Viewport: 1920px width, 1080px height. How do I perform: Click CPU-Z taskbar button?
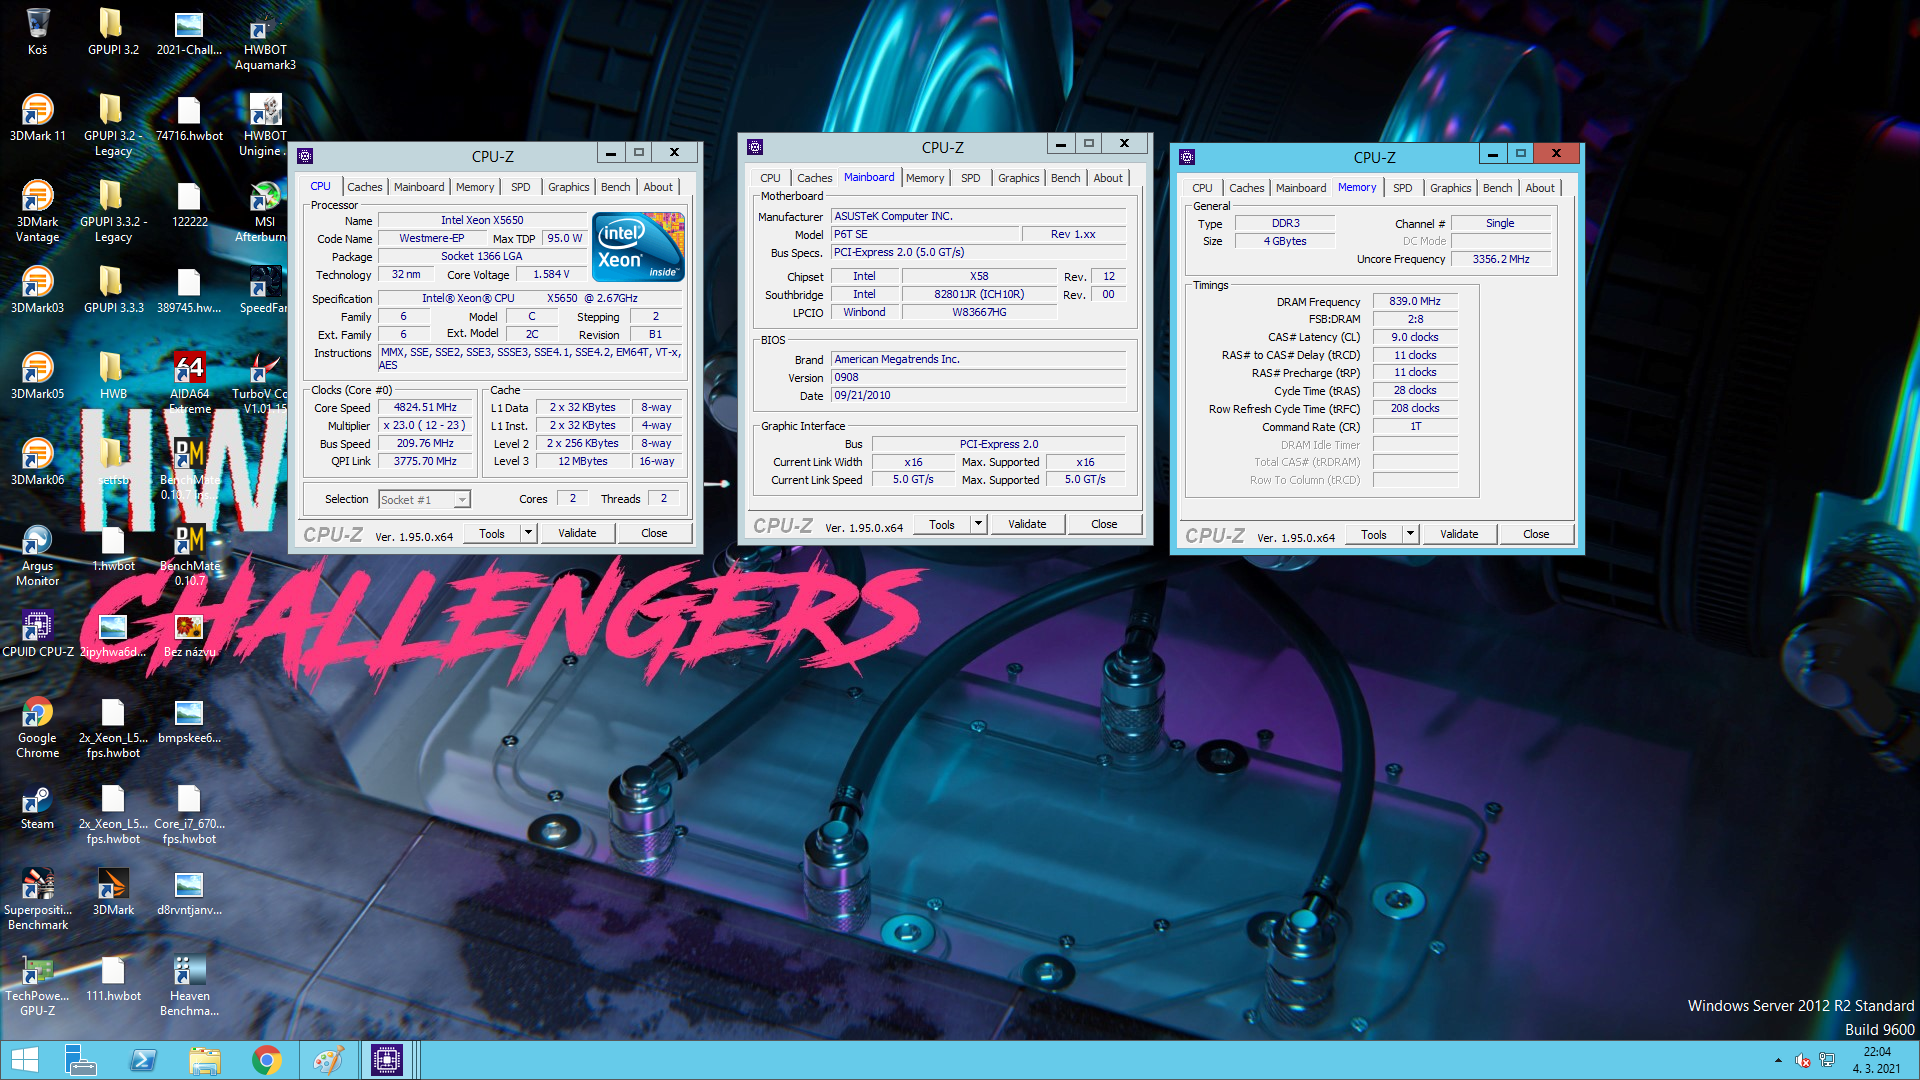[387, 1060]
